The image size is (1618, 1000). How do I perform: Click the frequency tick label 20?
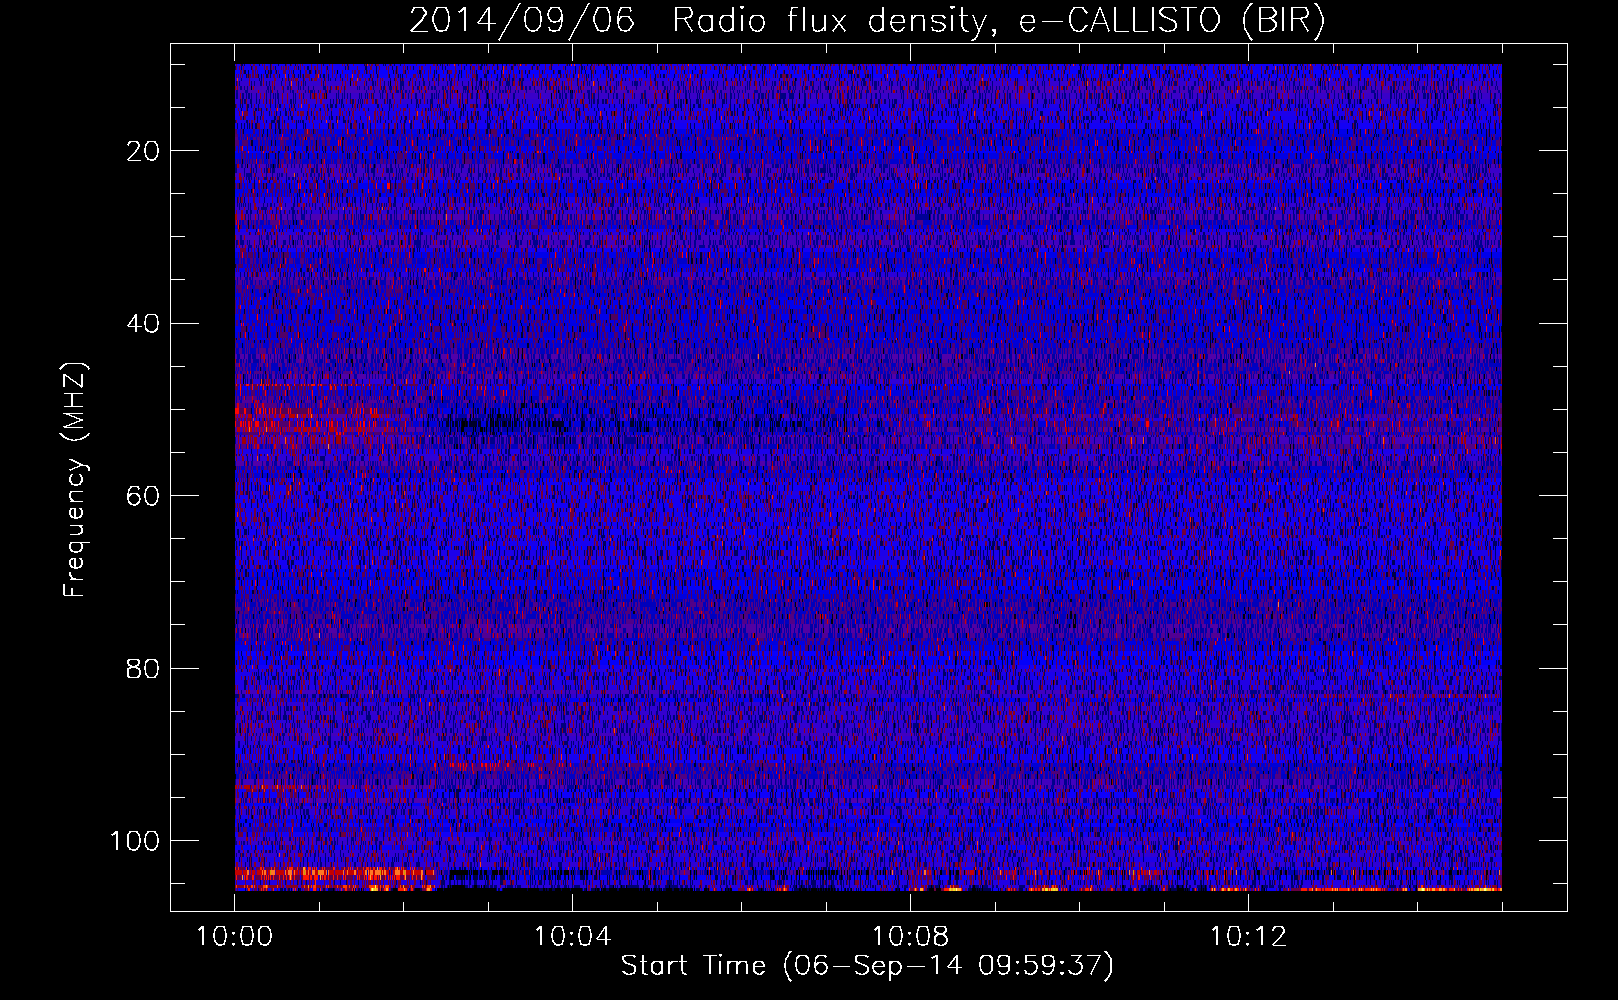[143, 151]
